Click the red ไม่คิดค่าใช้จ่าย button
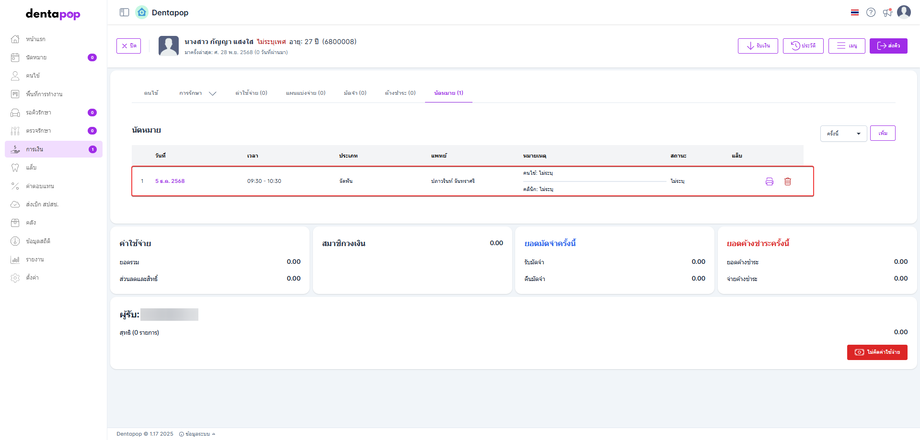 (877, 352)
